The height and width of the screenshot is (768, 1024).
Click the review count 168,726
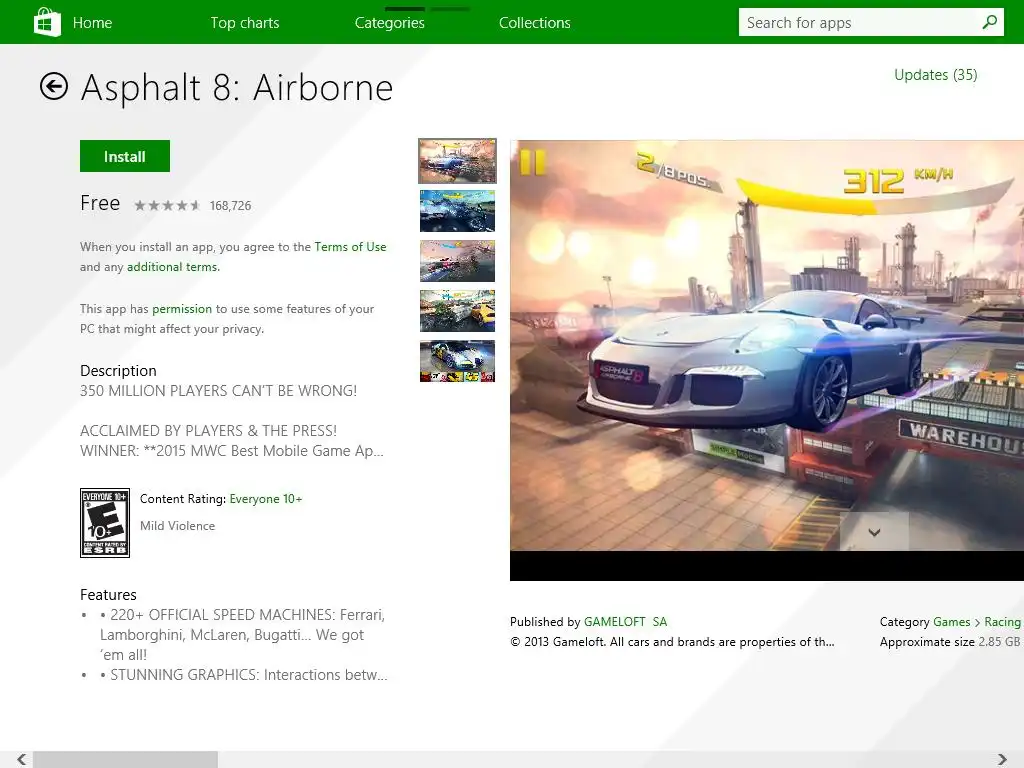[231, 206]
